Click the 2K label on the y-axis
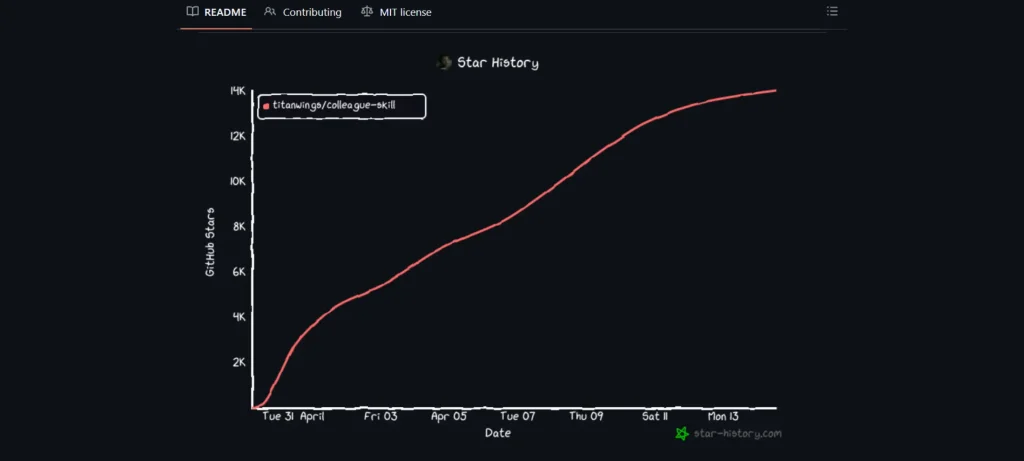This screenshot has width=1024, height=461. [238, 362]
